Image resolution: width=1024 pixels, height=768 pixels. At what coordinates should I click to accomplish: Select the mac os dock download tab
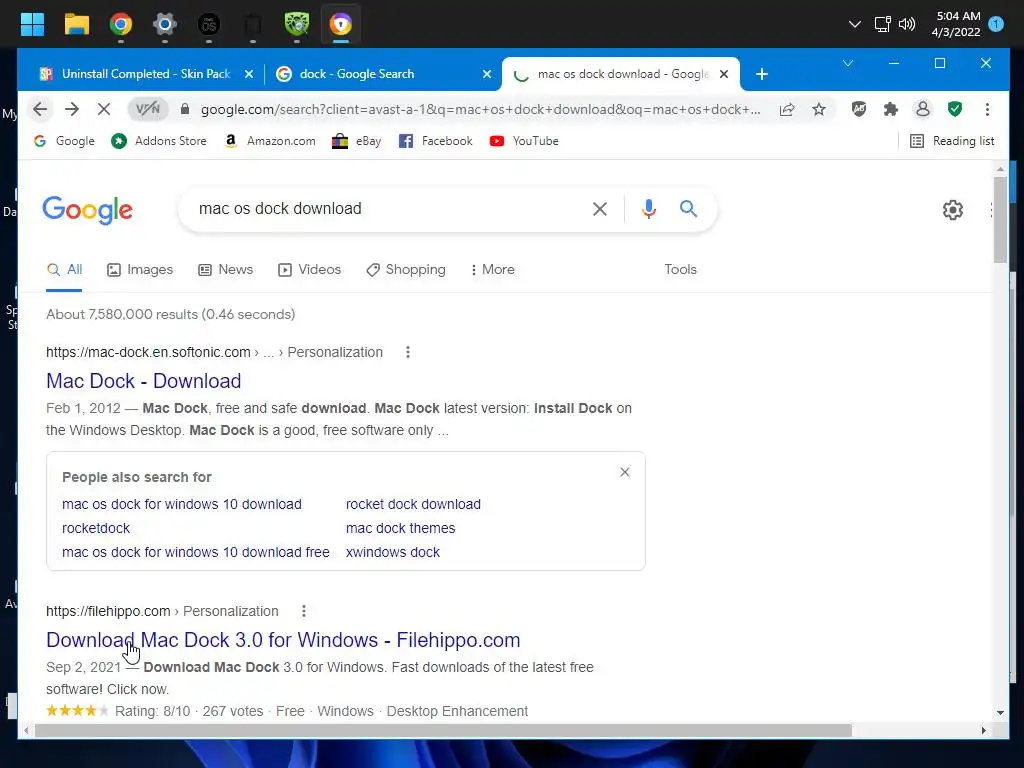622,74
